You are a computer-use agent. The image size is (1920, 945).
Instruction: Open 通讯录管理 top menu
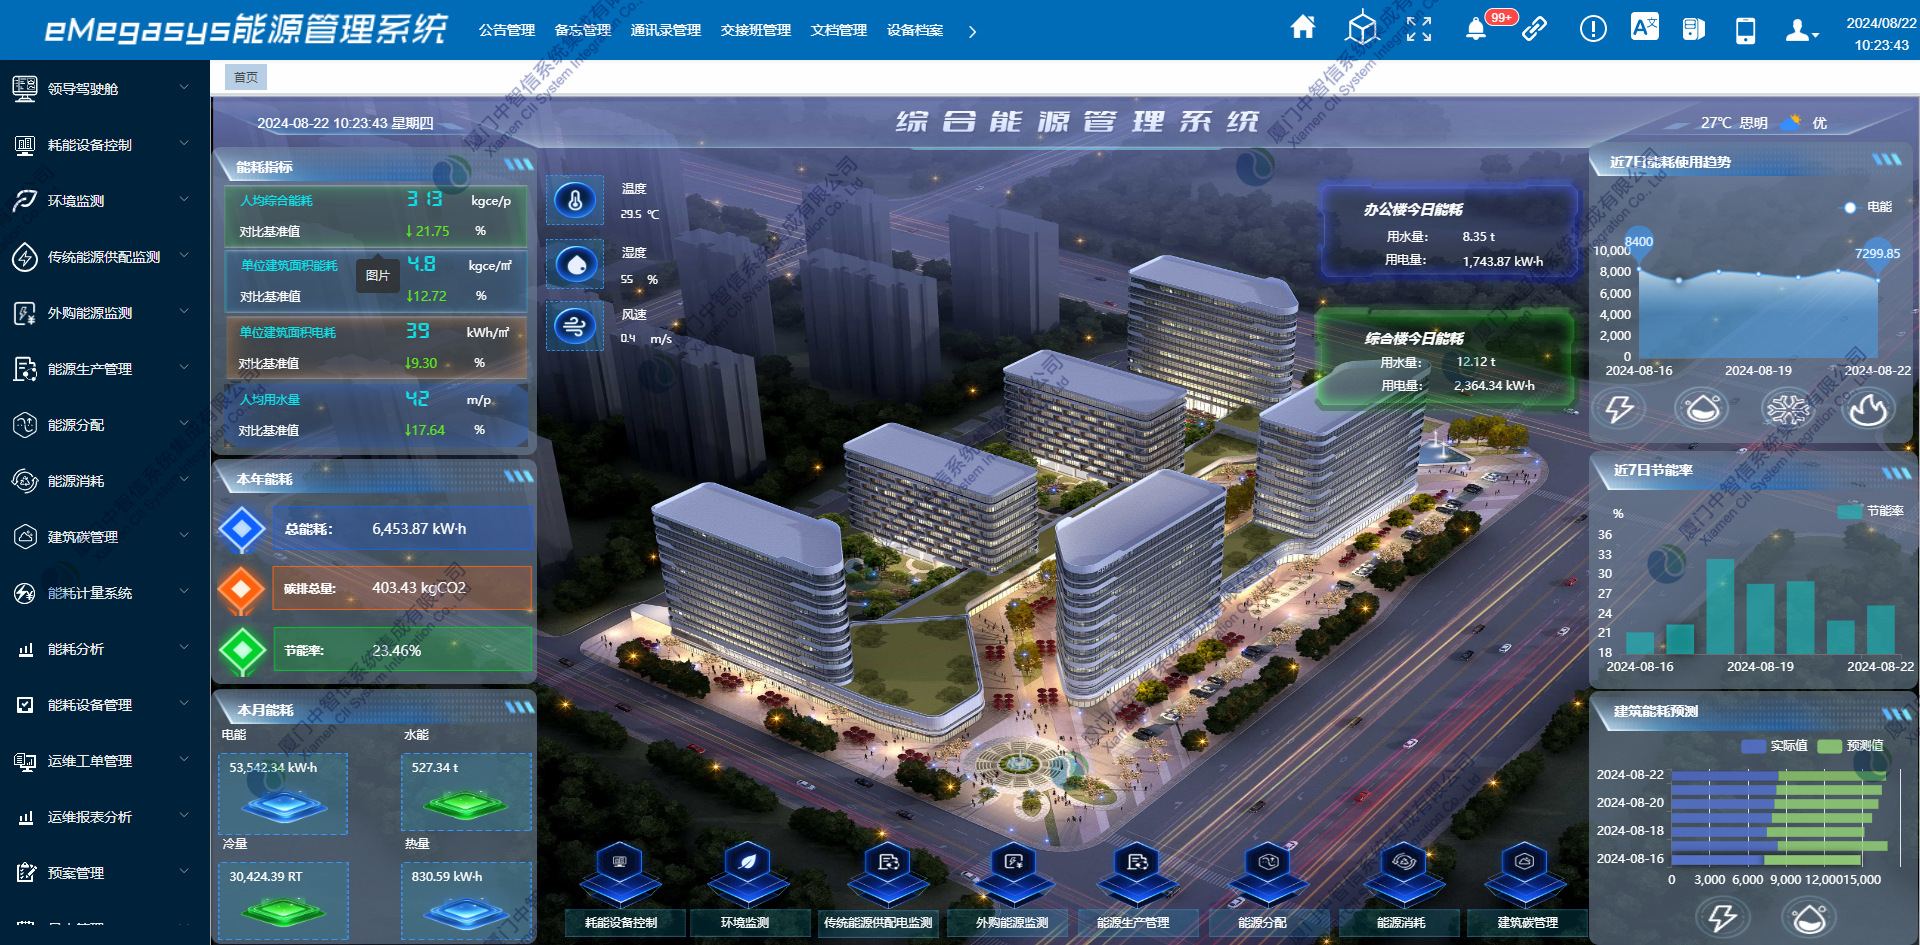tap(666, 30)
